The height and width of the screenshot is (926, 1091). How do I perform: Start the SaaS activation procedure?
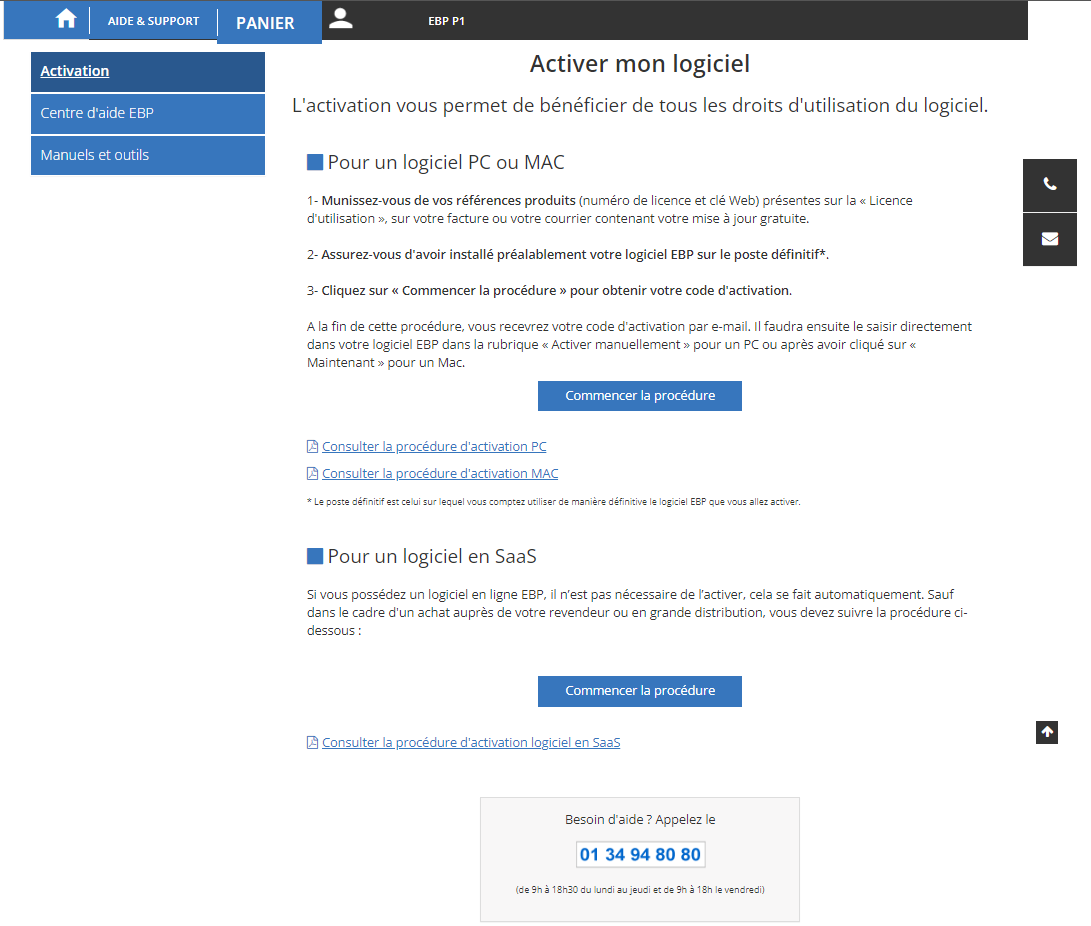(639, 691)
